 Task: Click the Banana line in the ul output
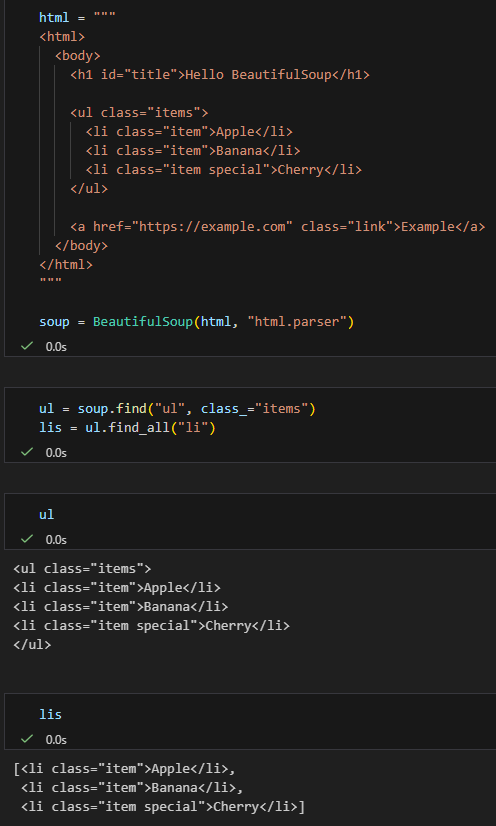point(121,607)
